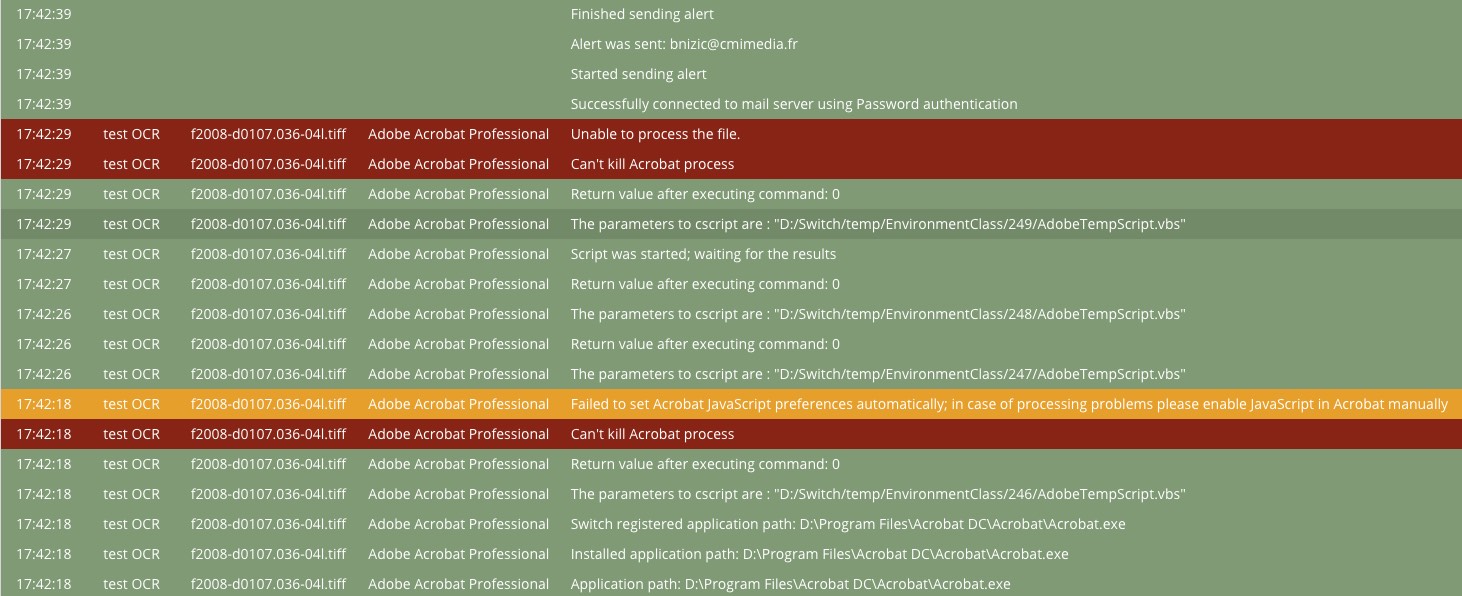Select the 17:42:29 "Return value" log message
This screenshot has height=596, width=1462.
point(705,194)
